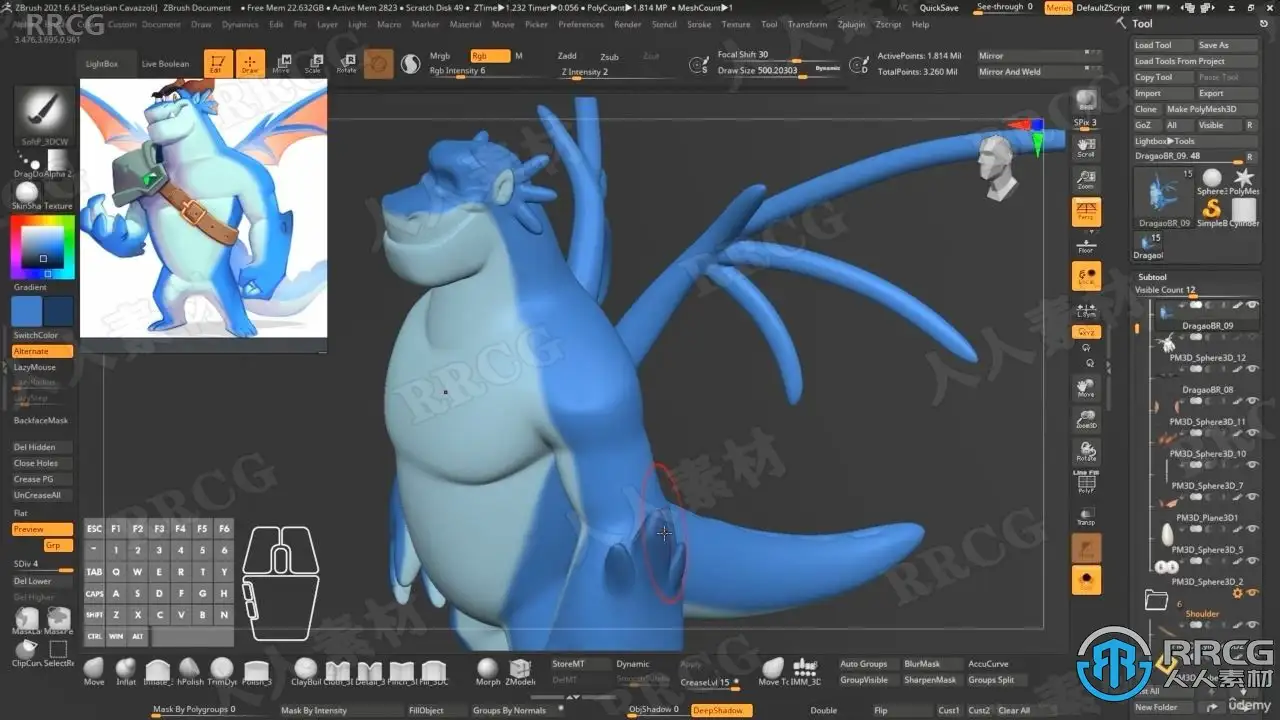Image resolution: width=1280 pixels, height=720 pixels.
Task: Enable the Zadd sculpt mode
Action: pyautogui.click(x=567, y=56)
